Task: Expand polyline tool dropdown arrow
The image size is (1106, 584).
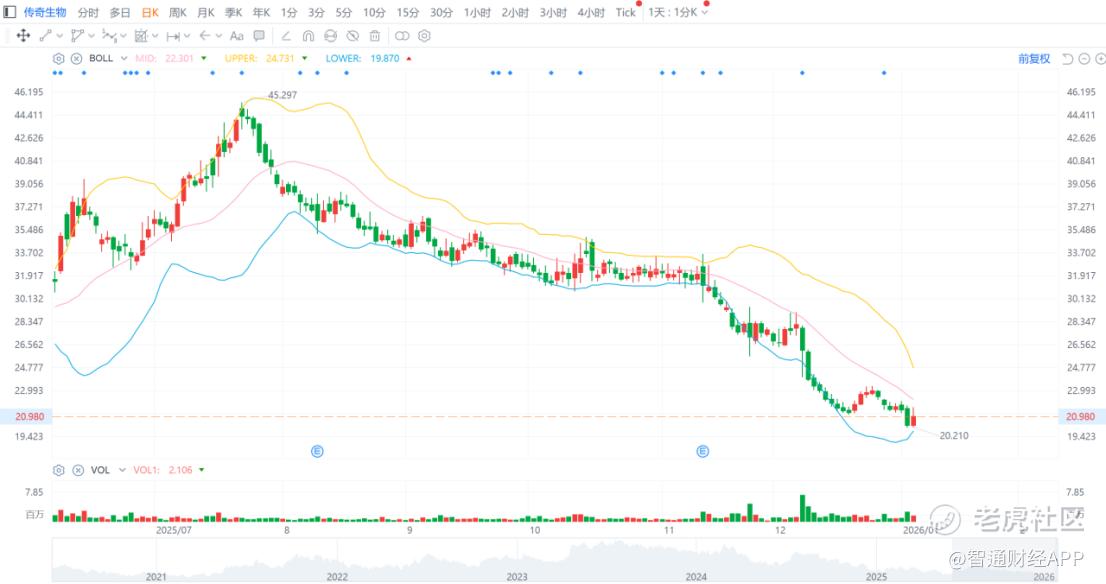Action: pos(91,35)
